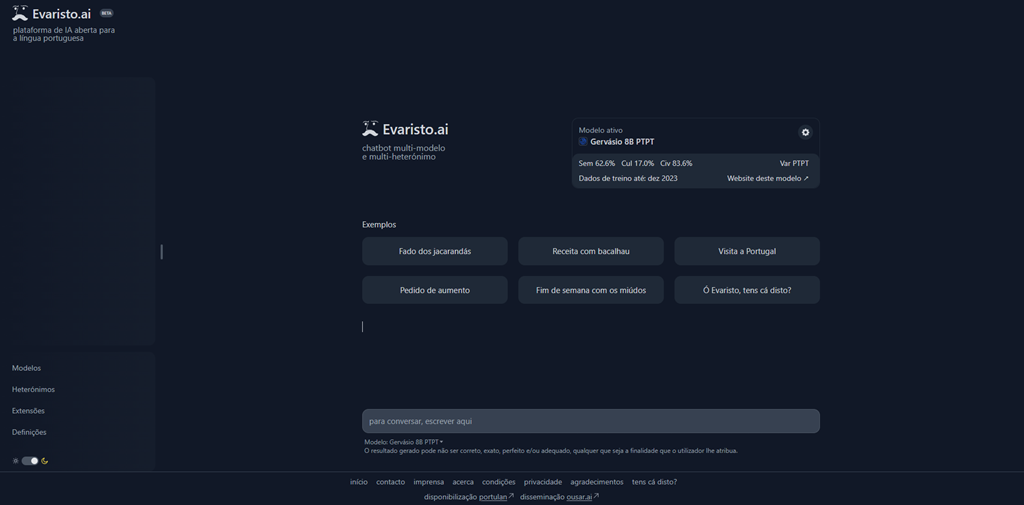1024x505 pixels.
Task: Open 'agradecimentos' footer link
Action: pyautogui.click(x=597, y=482)
